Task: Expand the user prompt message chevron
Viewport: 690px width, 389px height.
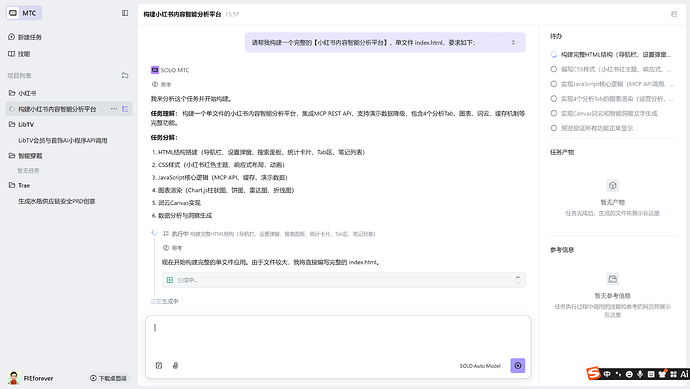Action: [x=513, y=43]
